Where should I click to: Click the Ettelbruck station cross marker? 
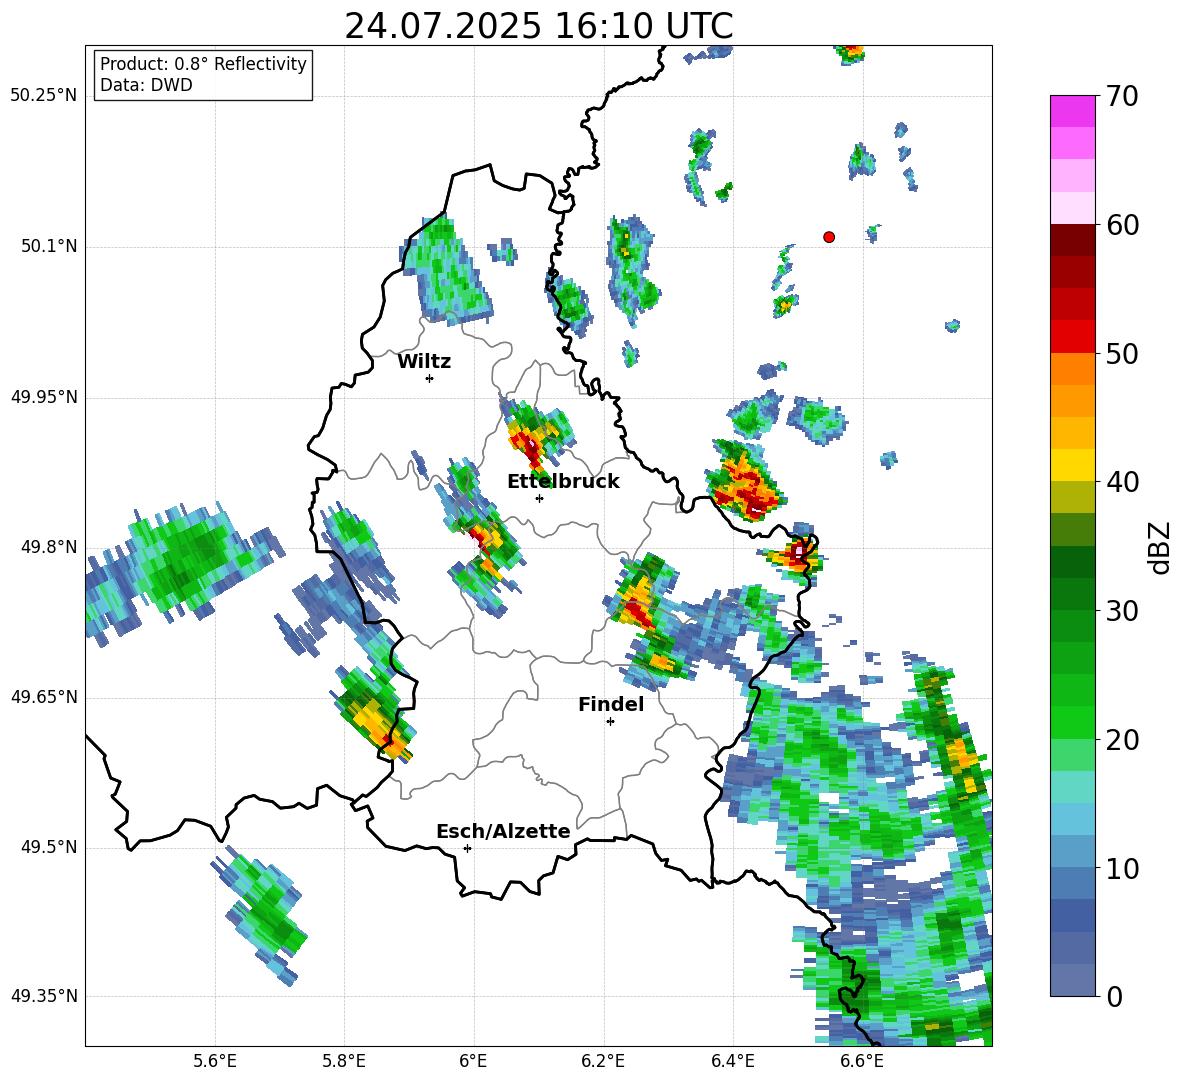click(539, 498)
